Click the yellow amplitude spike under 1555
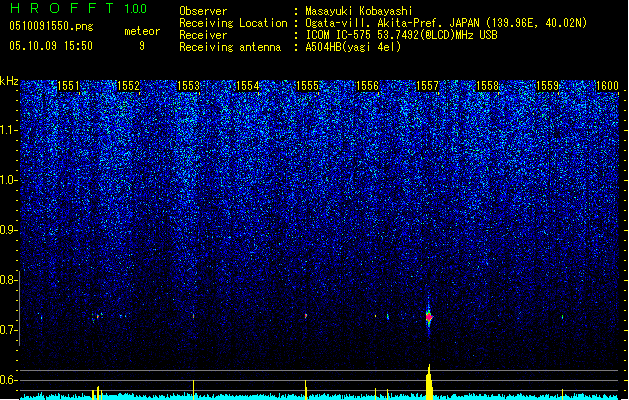This screenshot has width=629, height=400. point(306,390)
